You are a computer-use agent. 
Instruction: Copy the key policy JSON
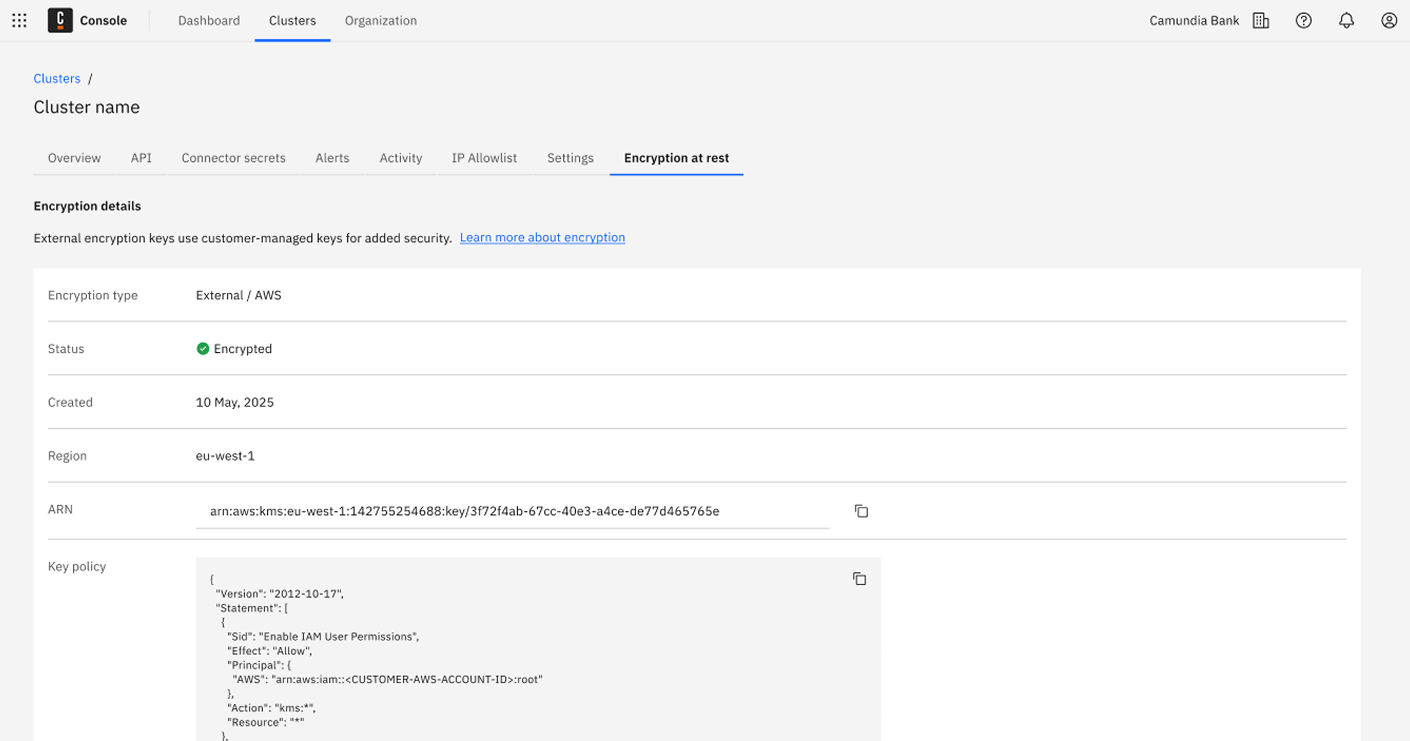pyautogui.click(x=859, y=578)
